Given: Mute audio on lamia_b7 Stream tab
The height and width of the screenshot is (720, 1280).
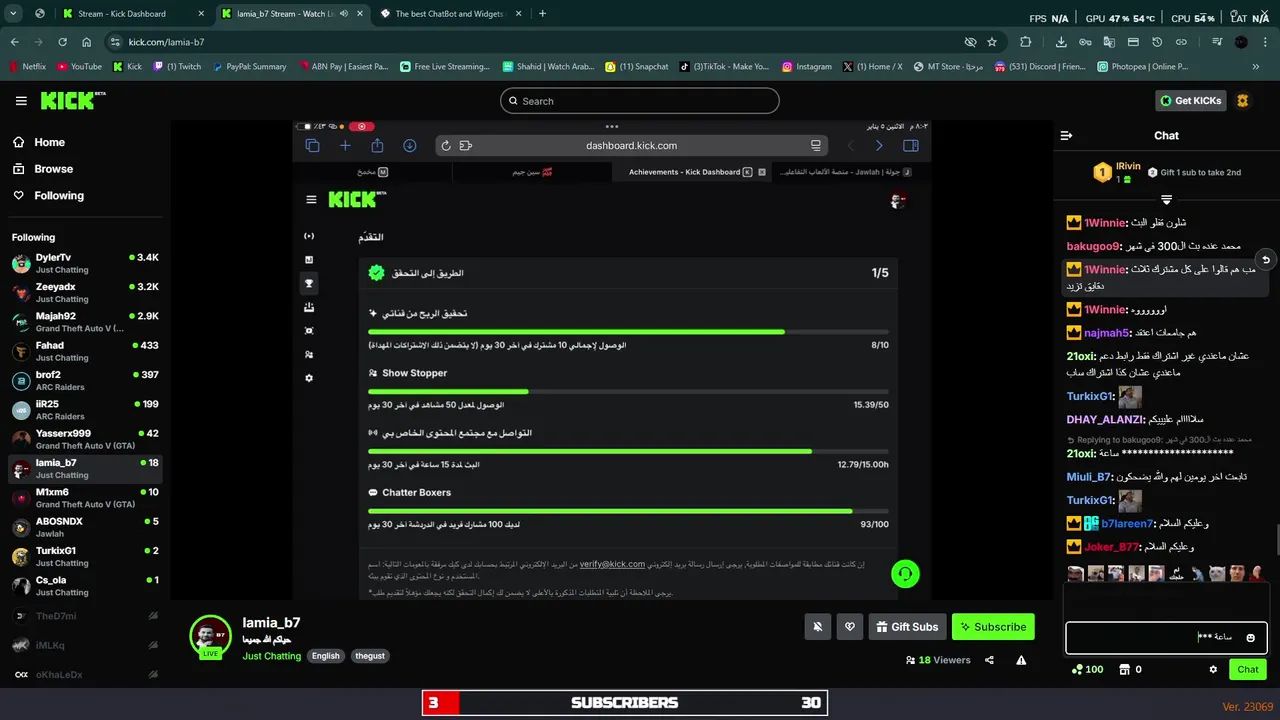Looking at the screenshot, I should pos(343,14).
